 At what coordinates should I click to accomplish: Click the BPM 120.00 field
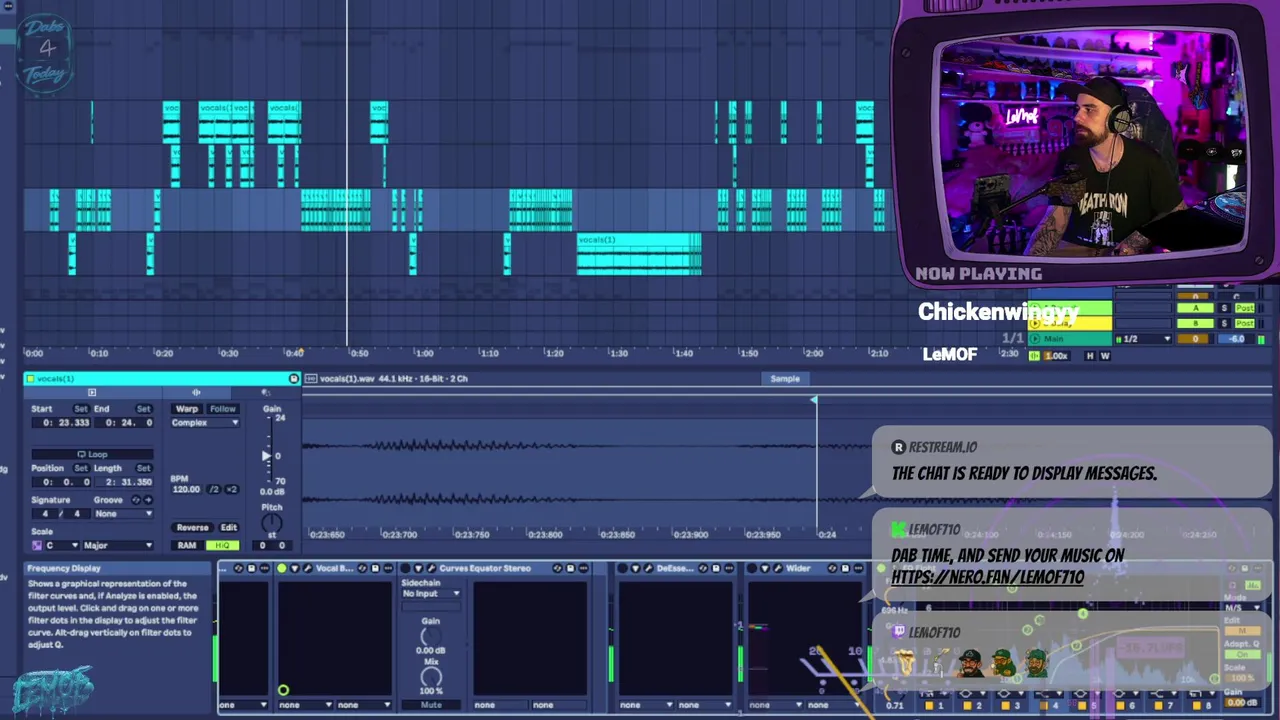[x=186, y=490]
